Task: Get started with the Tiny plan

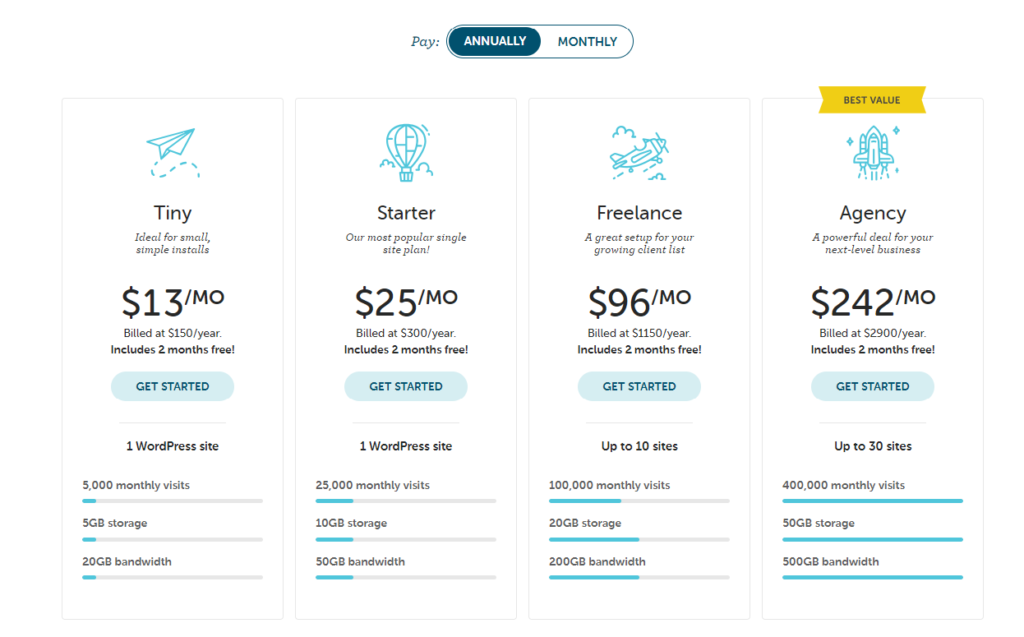Action: pos(172,386)
